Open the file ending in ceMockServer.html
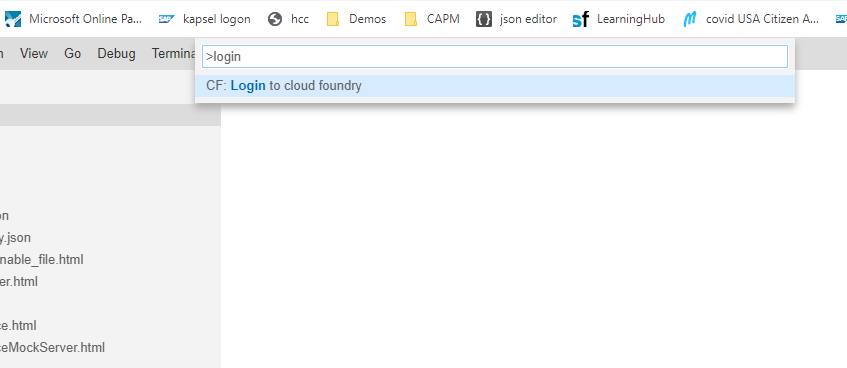 click(x=52, y=347)
